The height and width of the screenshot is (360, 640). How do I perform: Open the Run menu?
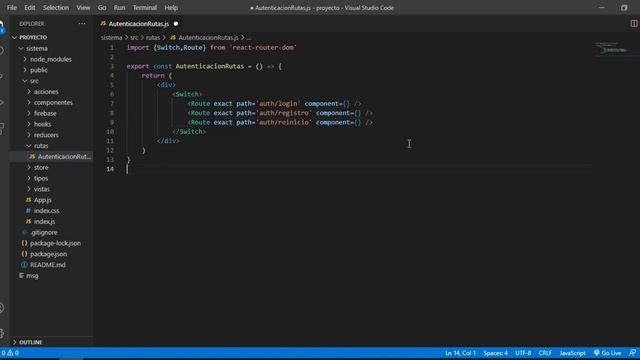119,7
